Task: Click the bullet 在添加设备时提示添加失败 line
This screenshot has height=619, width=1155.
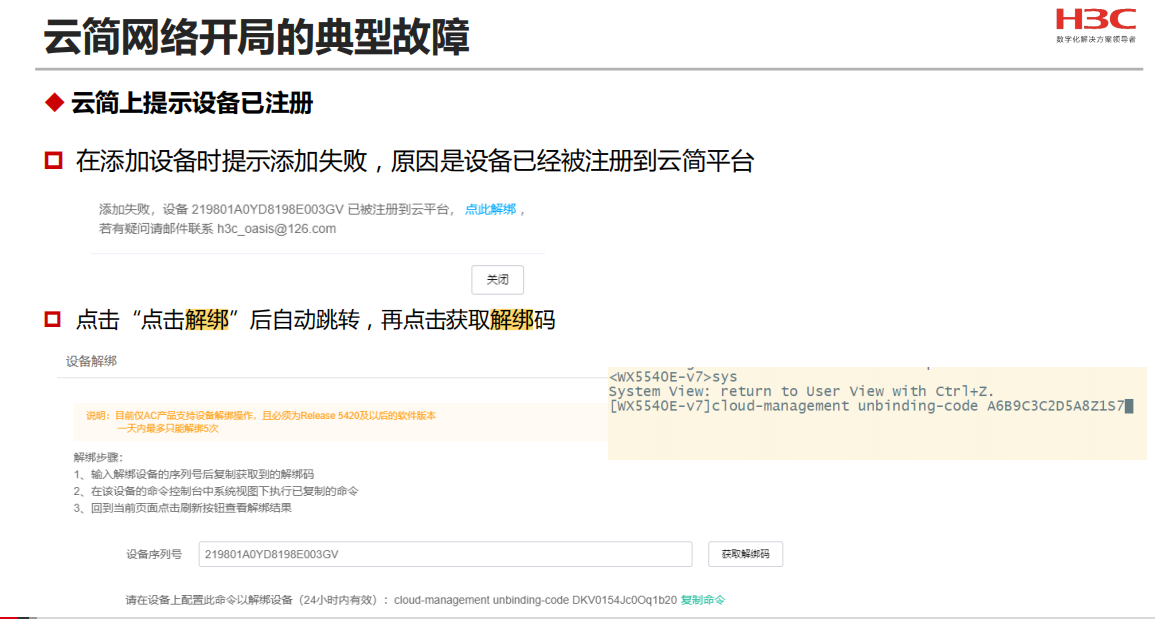Action: (415, 161)
